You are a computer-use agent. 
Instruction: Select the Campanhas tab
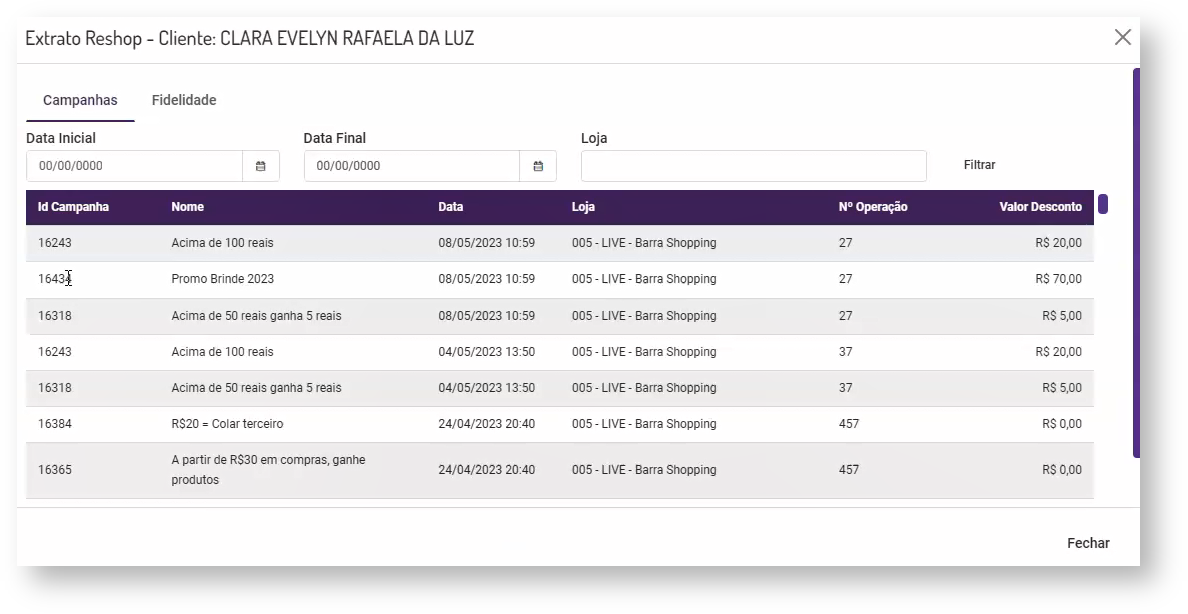tap(80, 100)
